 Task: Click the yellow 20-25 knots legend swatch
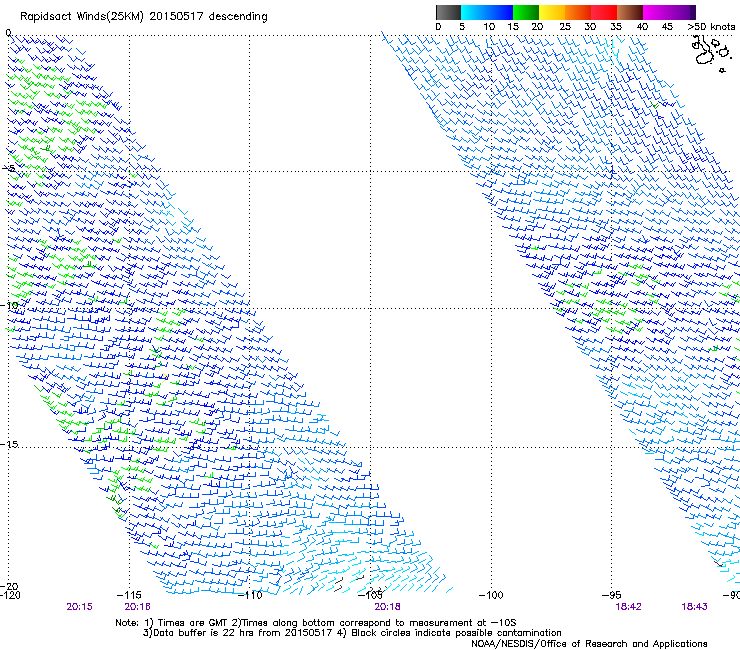tap(552, 12)
